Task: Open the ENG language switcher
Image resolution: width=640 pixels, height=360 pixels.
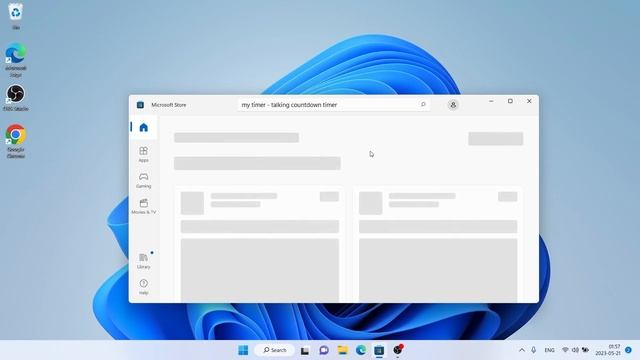Action: pos(549,350)
